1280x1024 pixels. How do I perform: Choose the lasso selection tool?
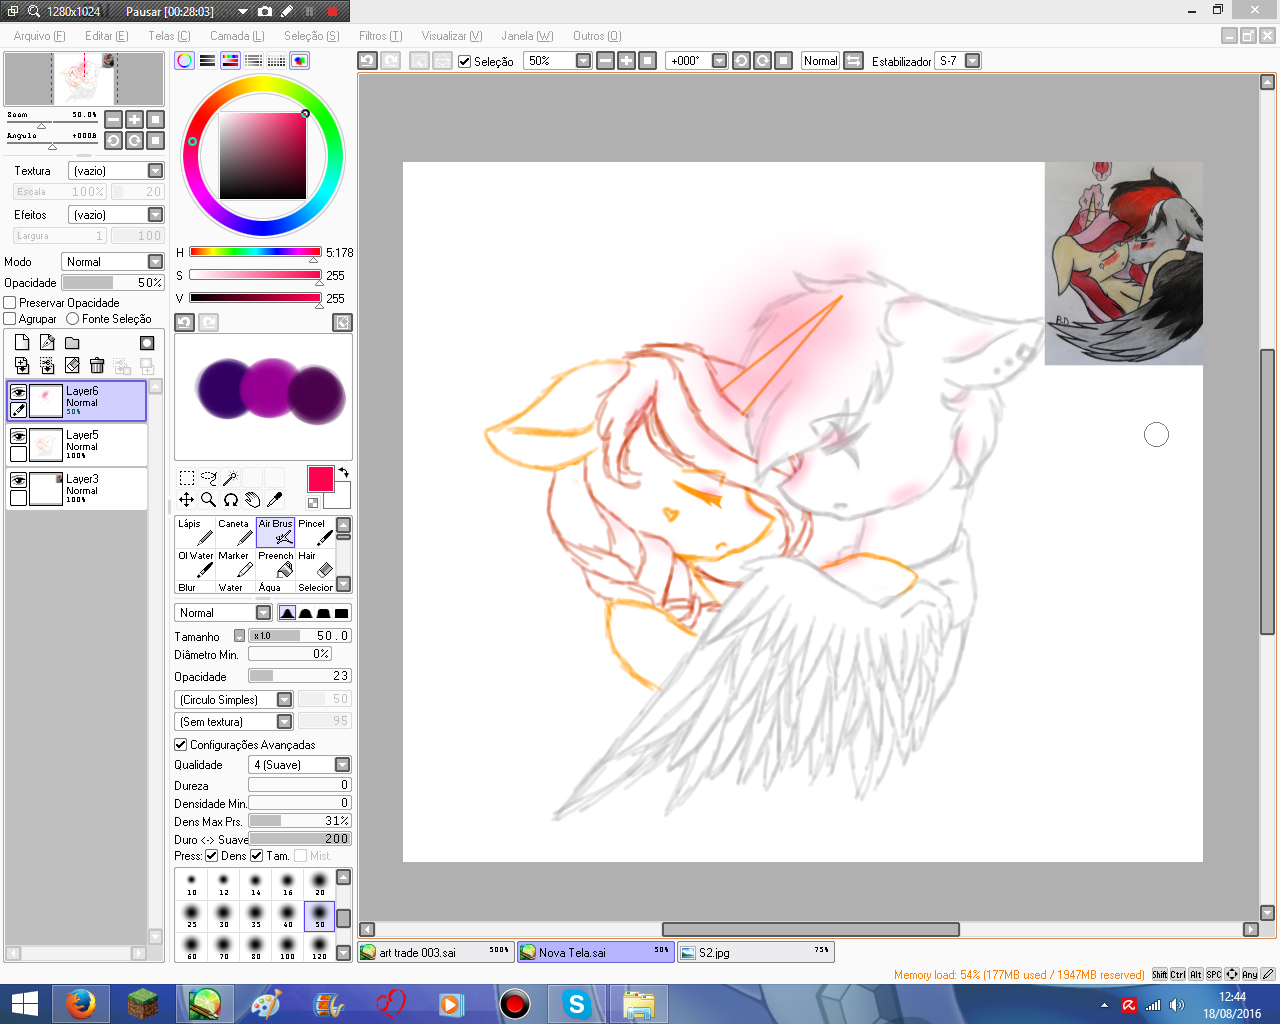tap(209, 478)
